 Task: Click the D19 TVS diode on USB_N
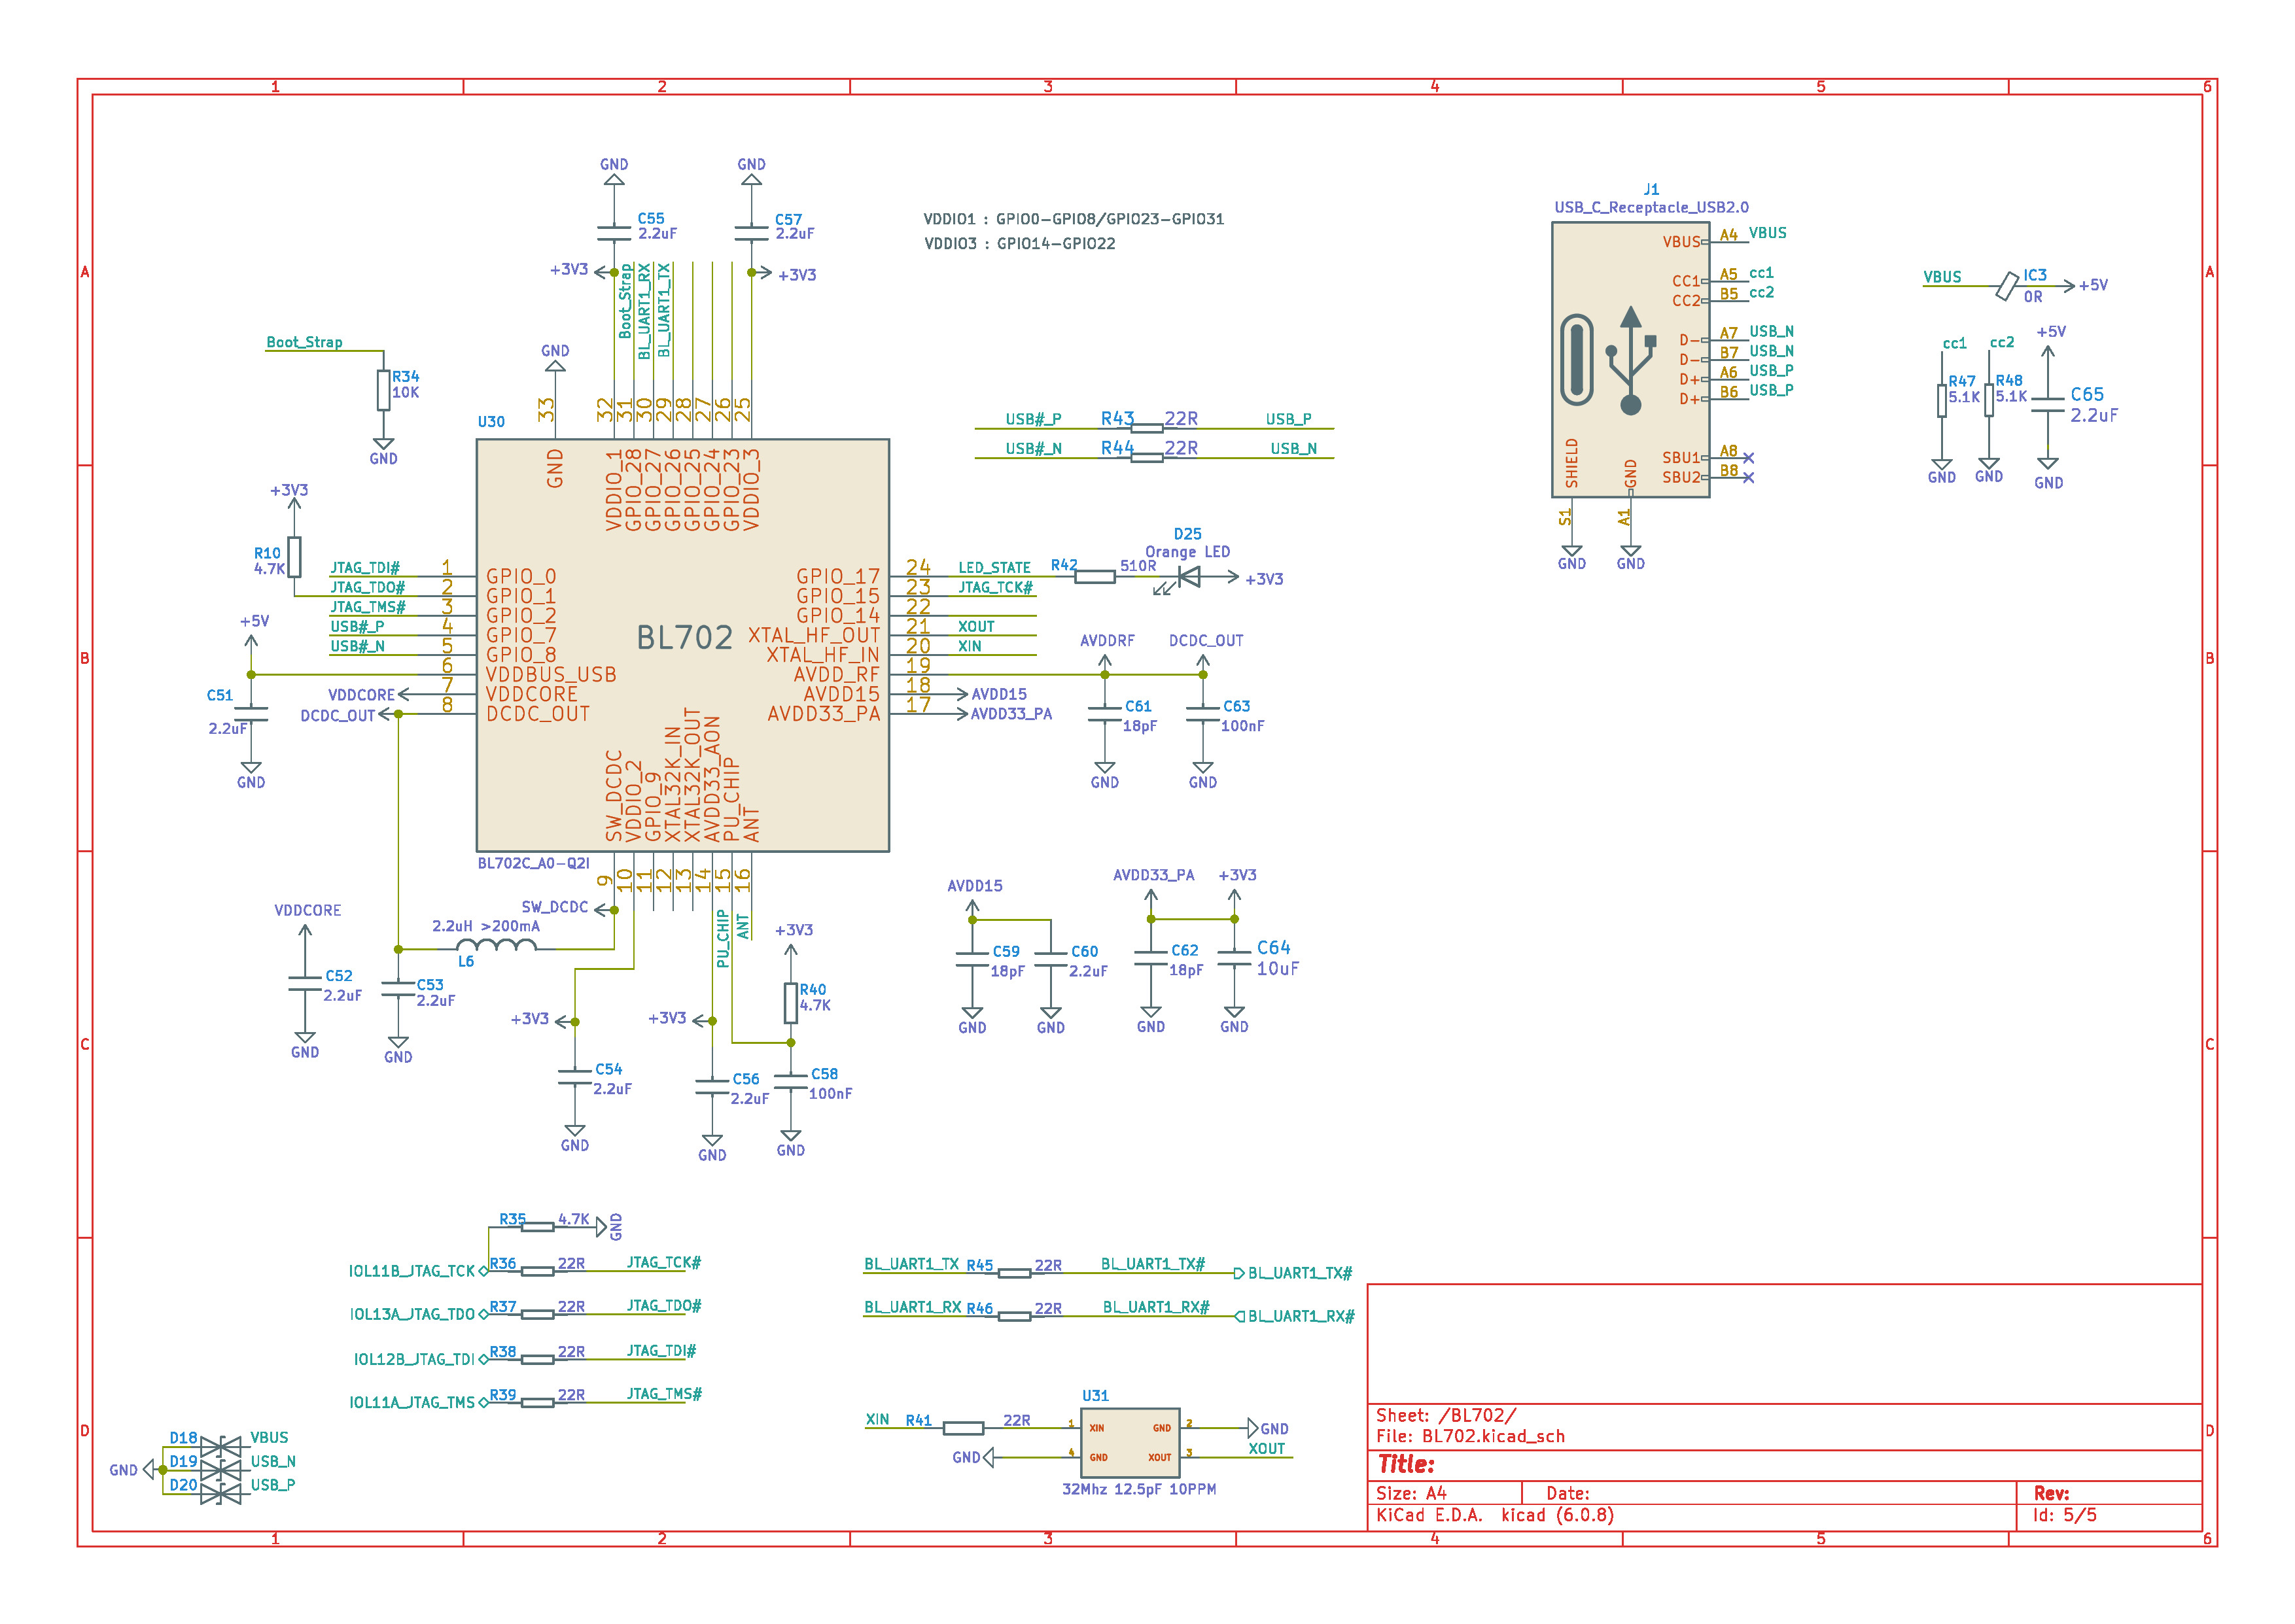click(221, 1470)
